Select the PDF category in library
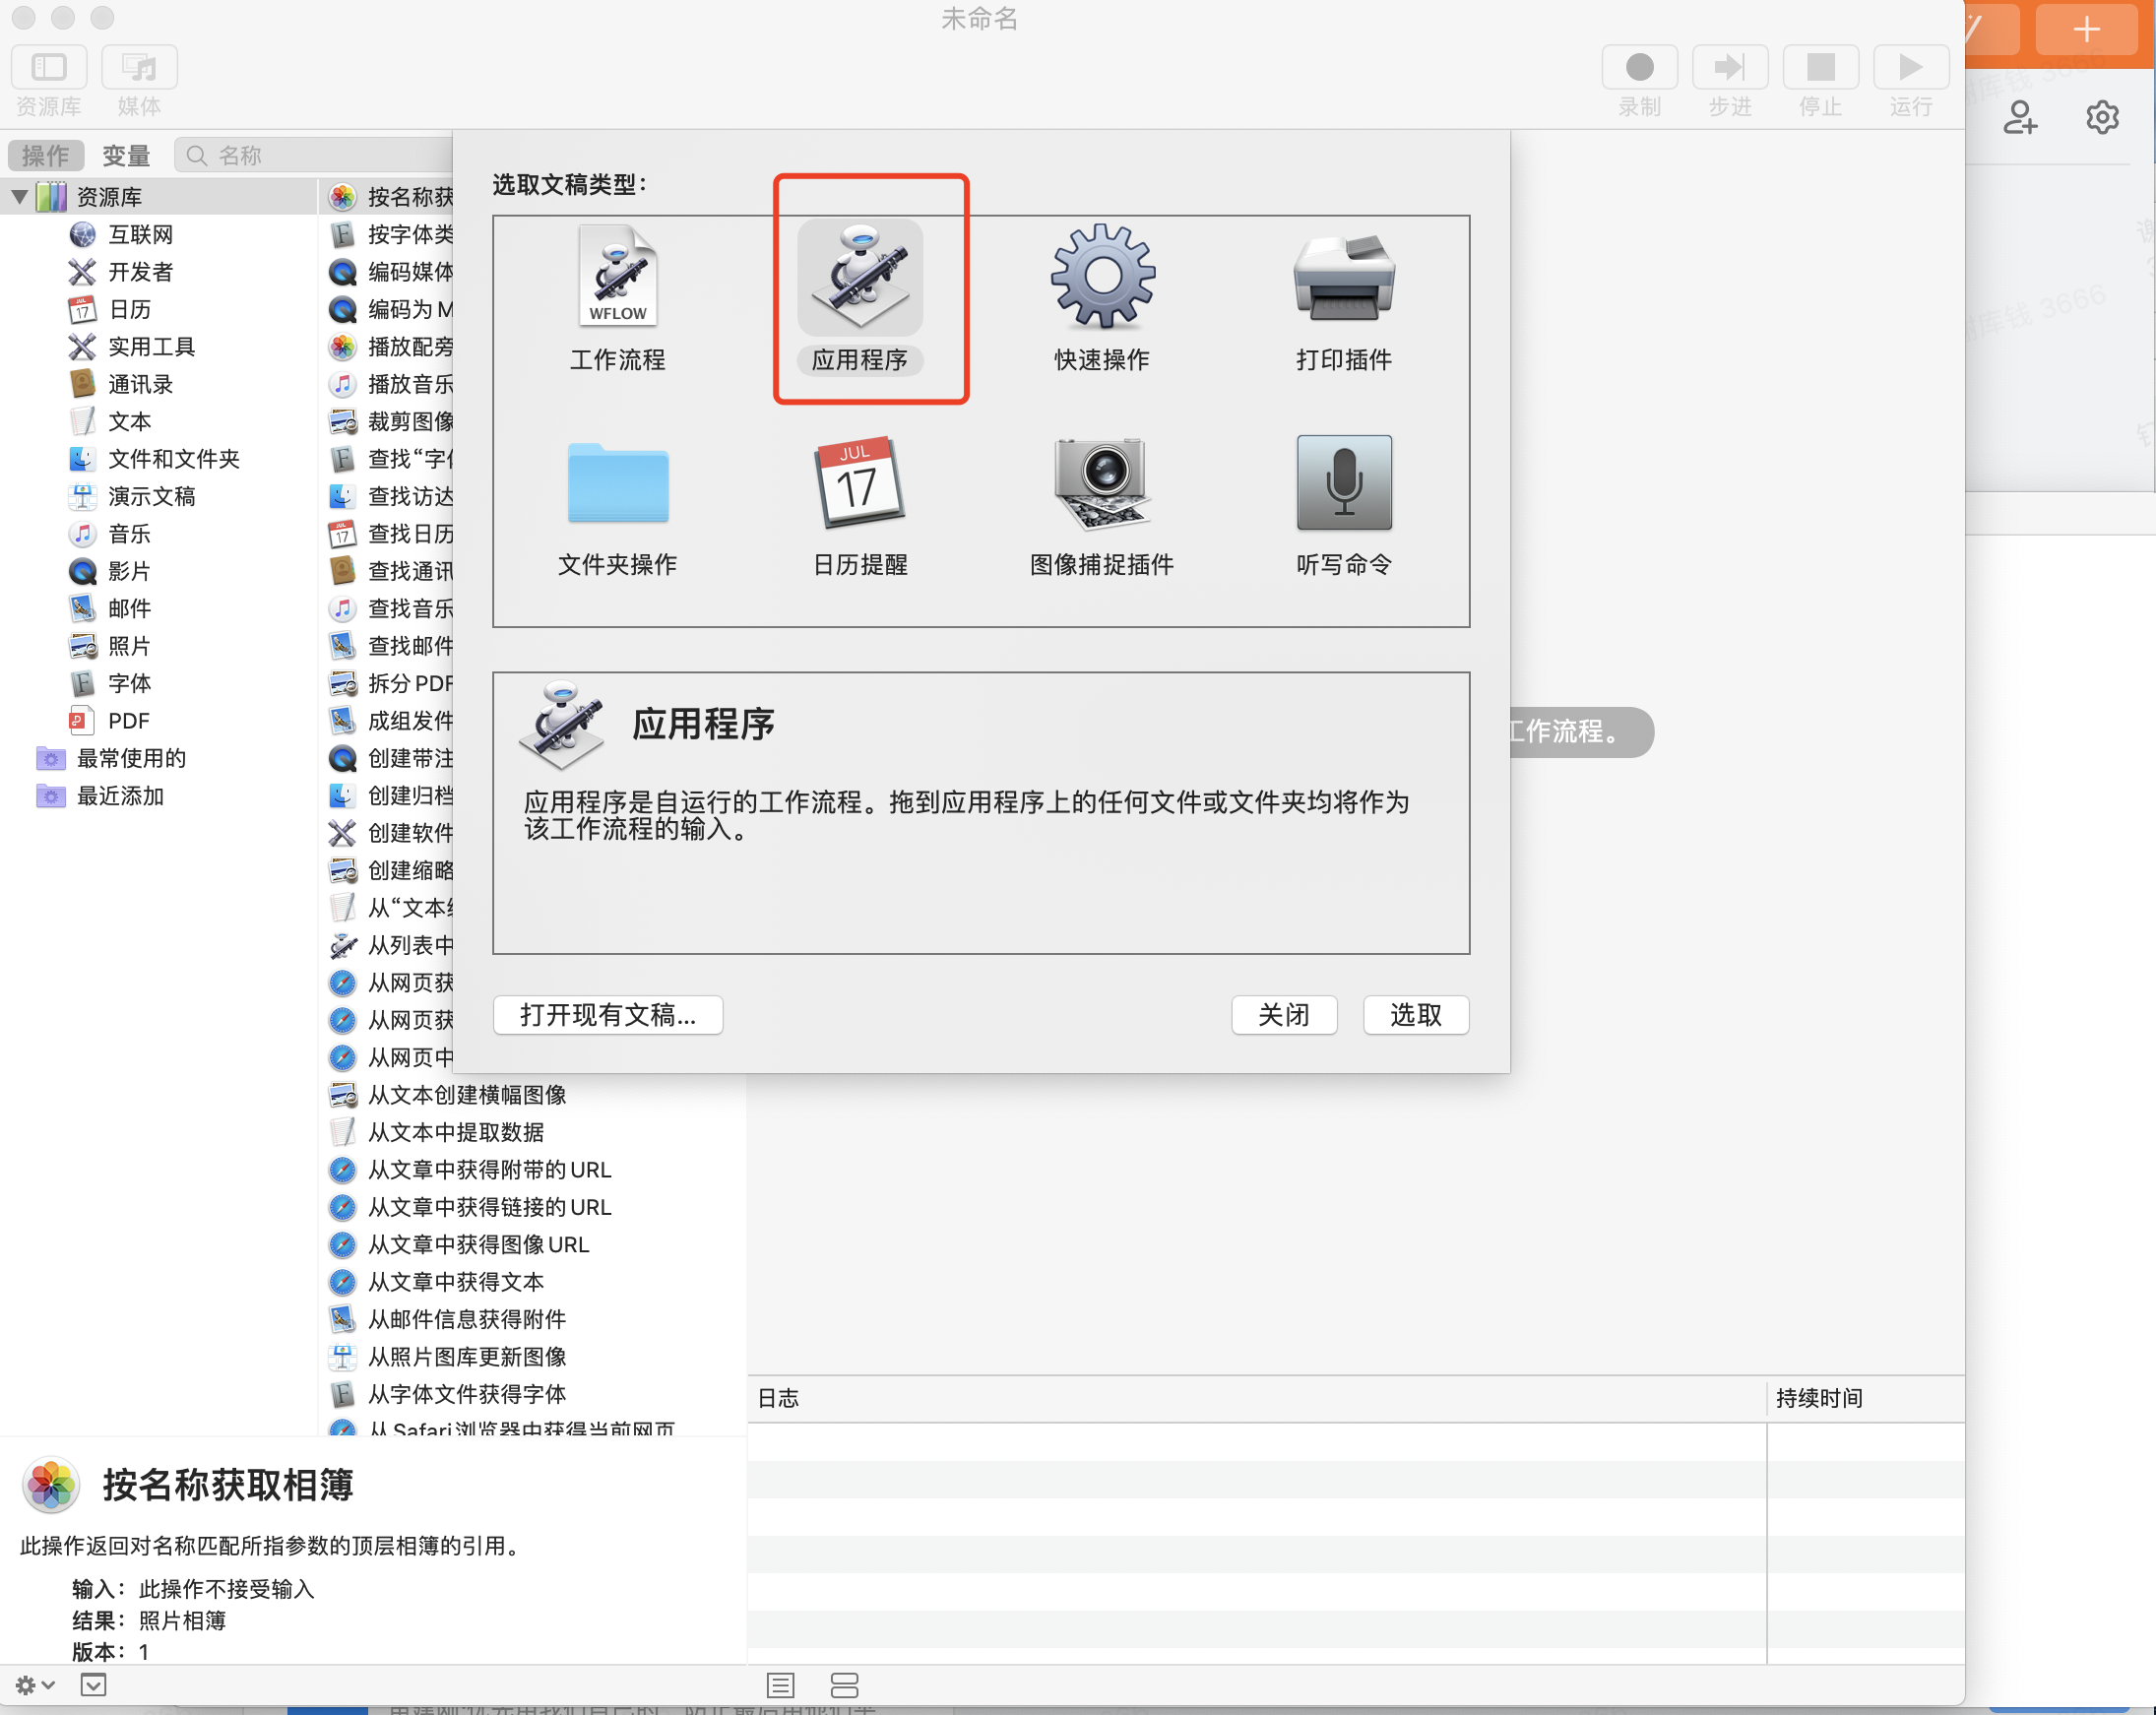 click(x=159, y=721)
